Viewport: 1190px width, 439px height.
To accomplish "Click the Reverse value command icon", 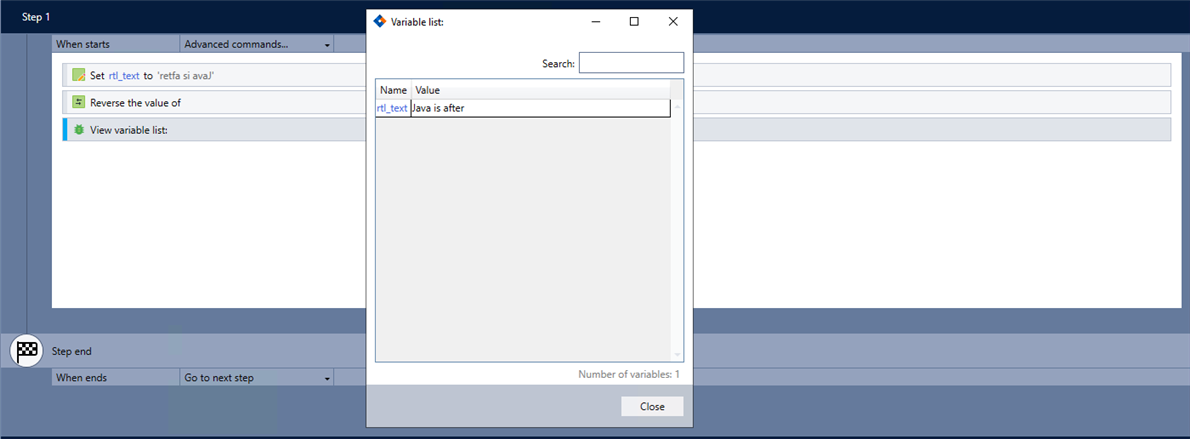I will click(78, 103).
